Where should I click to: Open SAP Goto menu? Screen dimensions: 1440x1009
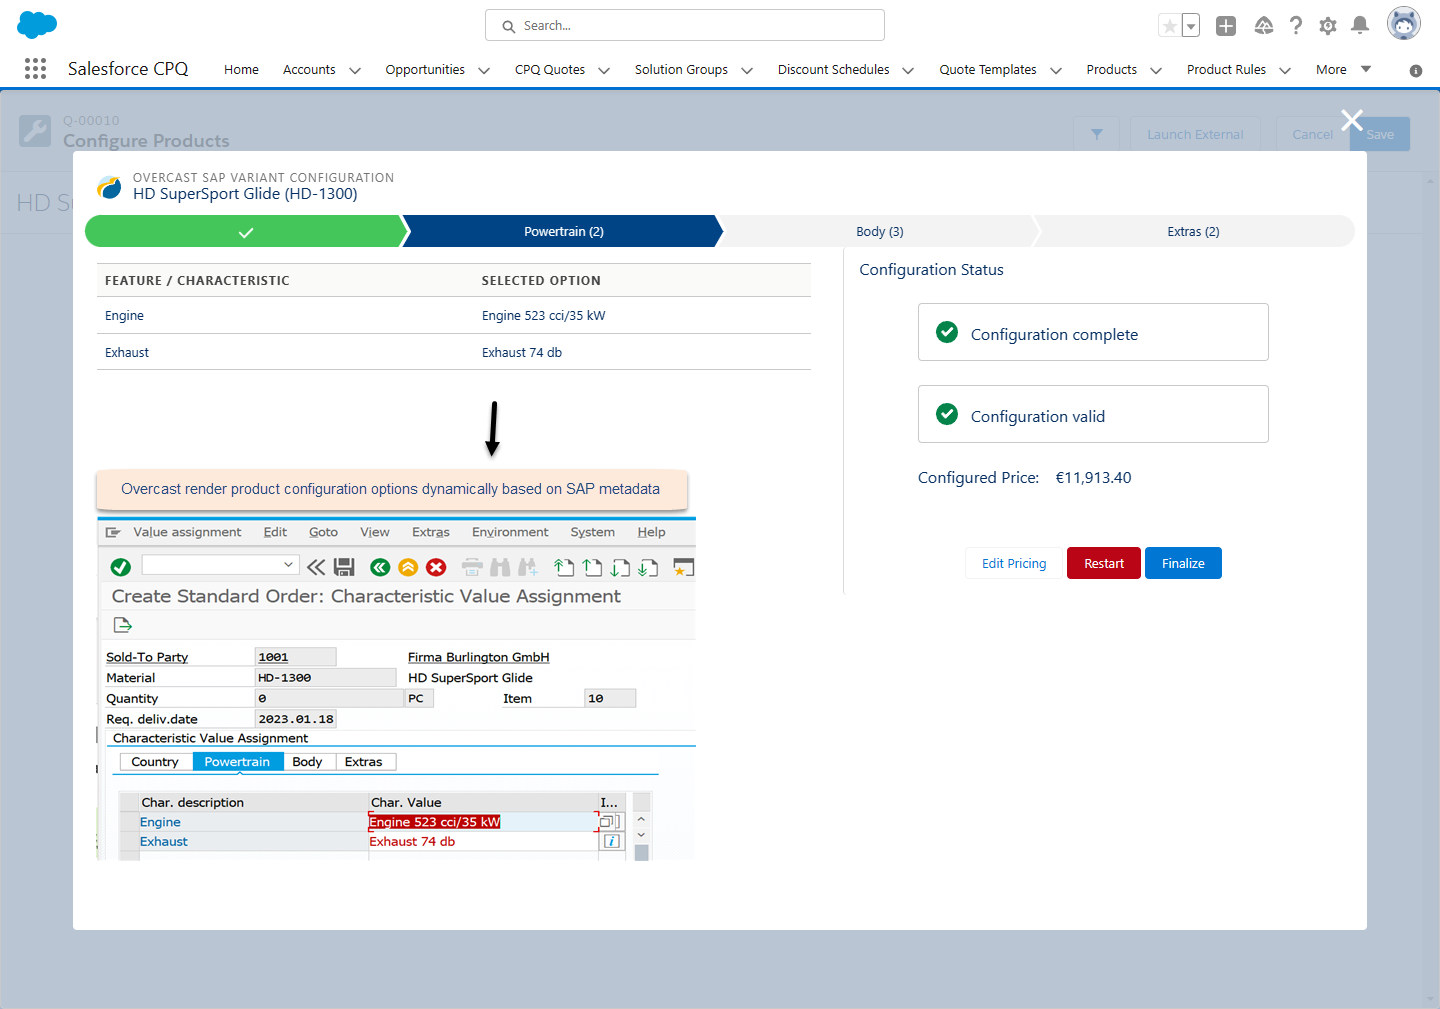pyautogui.click(x=323, y=532)
